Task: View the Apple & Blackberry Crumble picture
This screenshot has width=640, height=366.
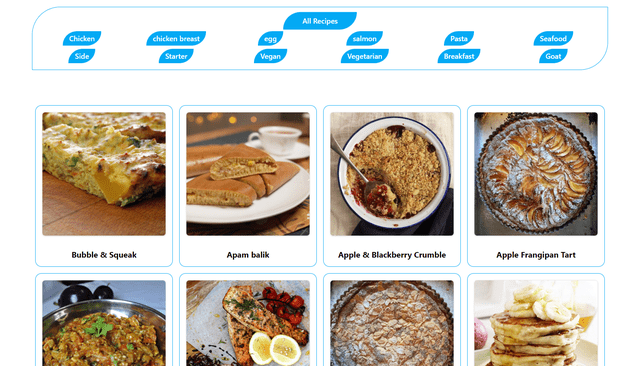Action: (x=392, y=174)
